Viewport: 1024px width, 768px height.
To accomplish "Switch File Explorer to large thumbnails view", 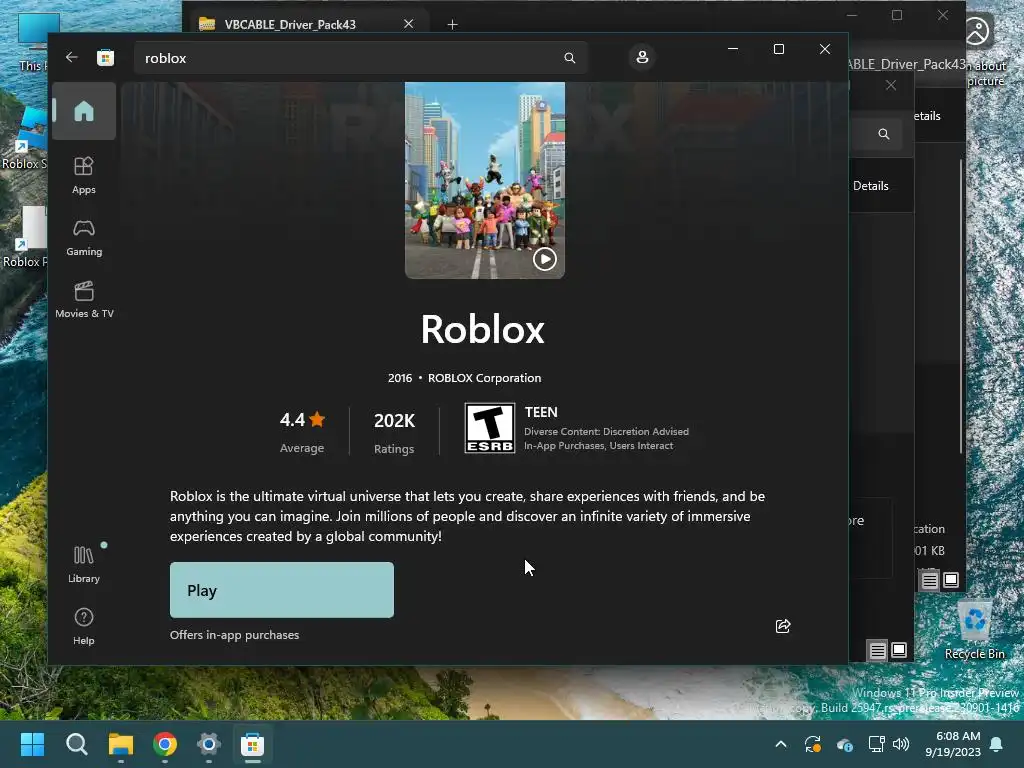I will tap(899, 650).
